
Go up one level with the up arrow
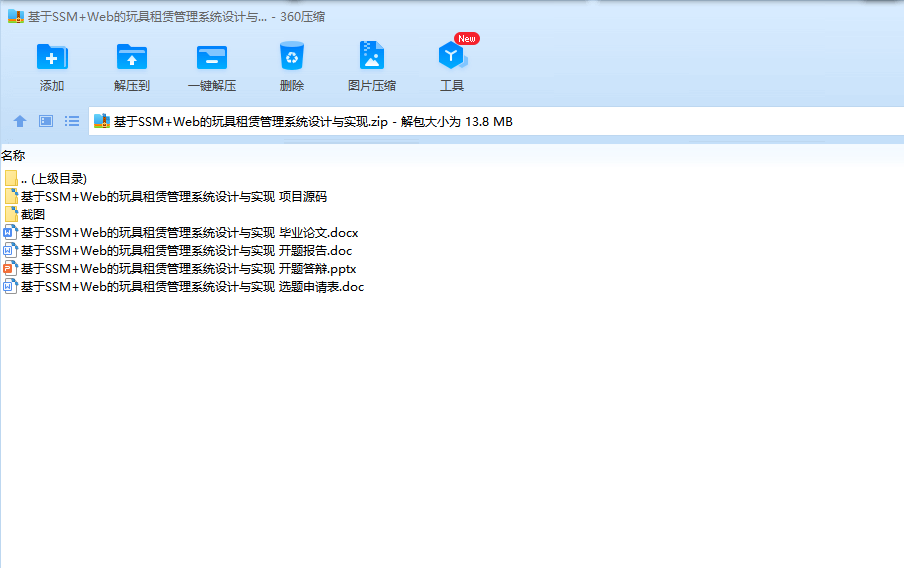click(x=20, y=121)
